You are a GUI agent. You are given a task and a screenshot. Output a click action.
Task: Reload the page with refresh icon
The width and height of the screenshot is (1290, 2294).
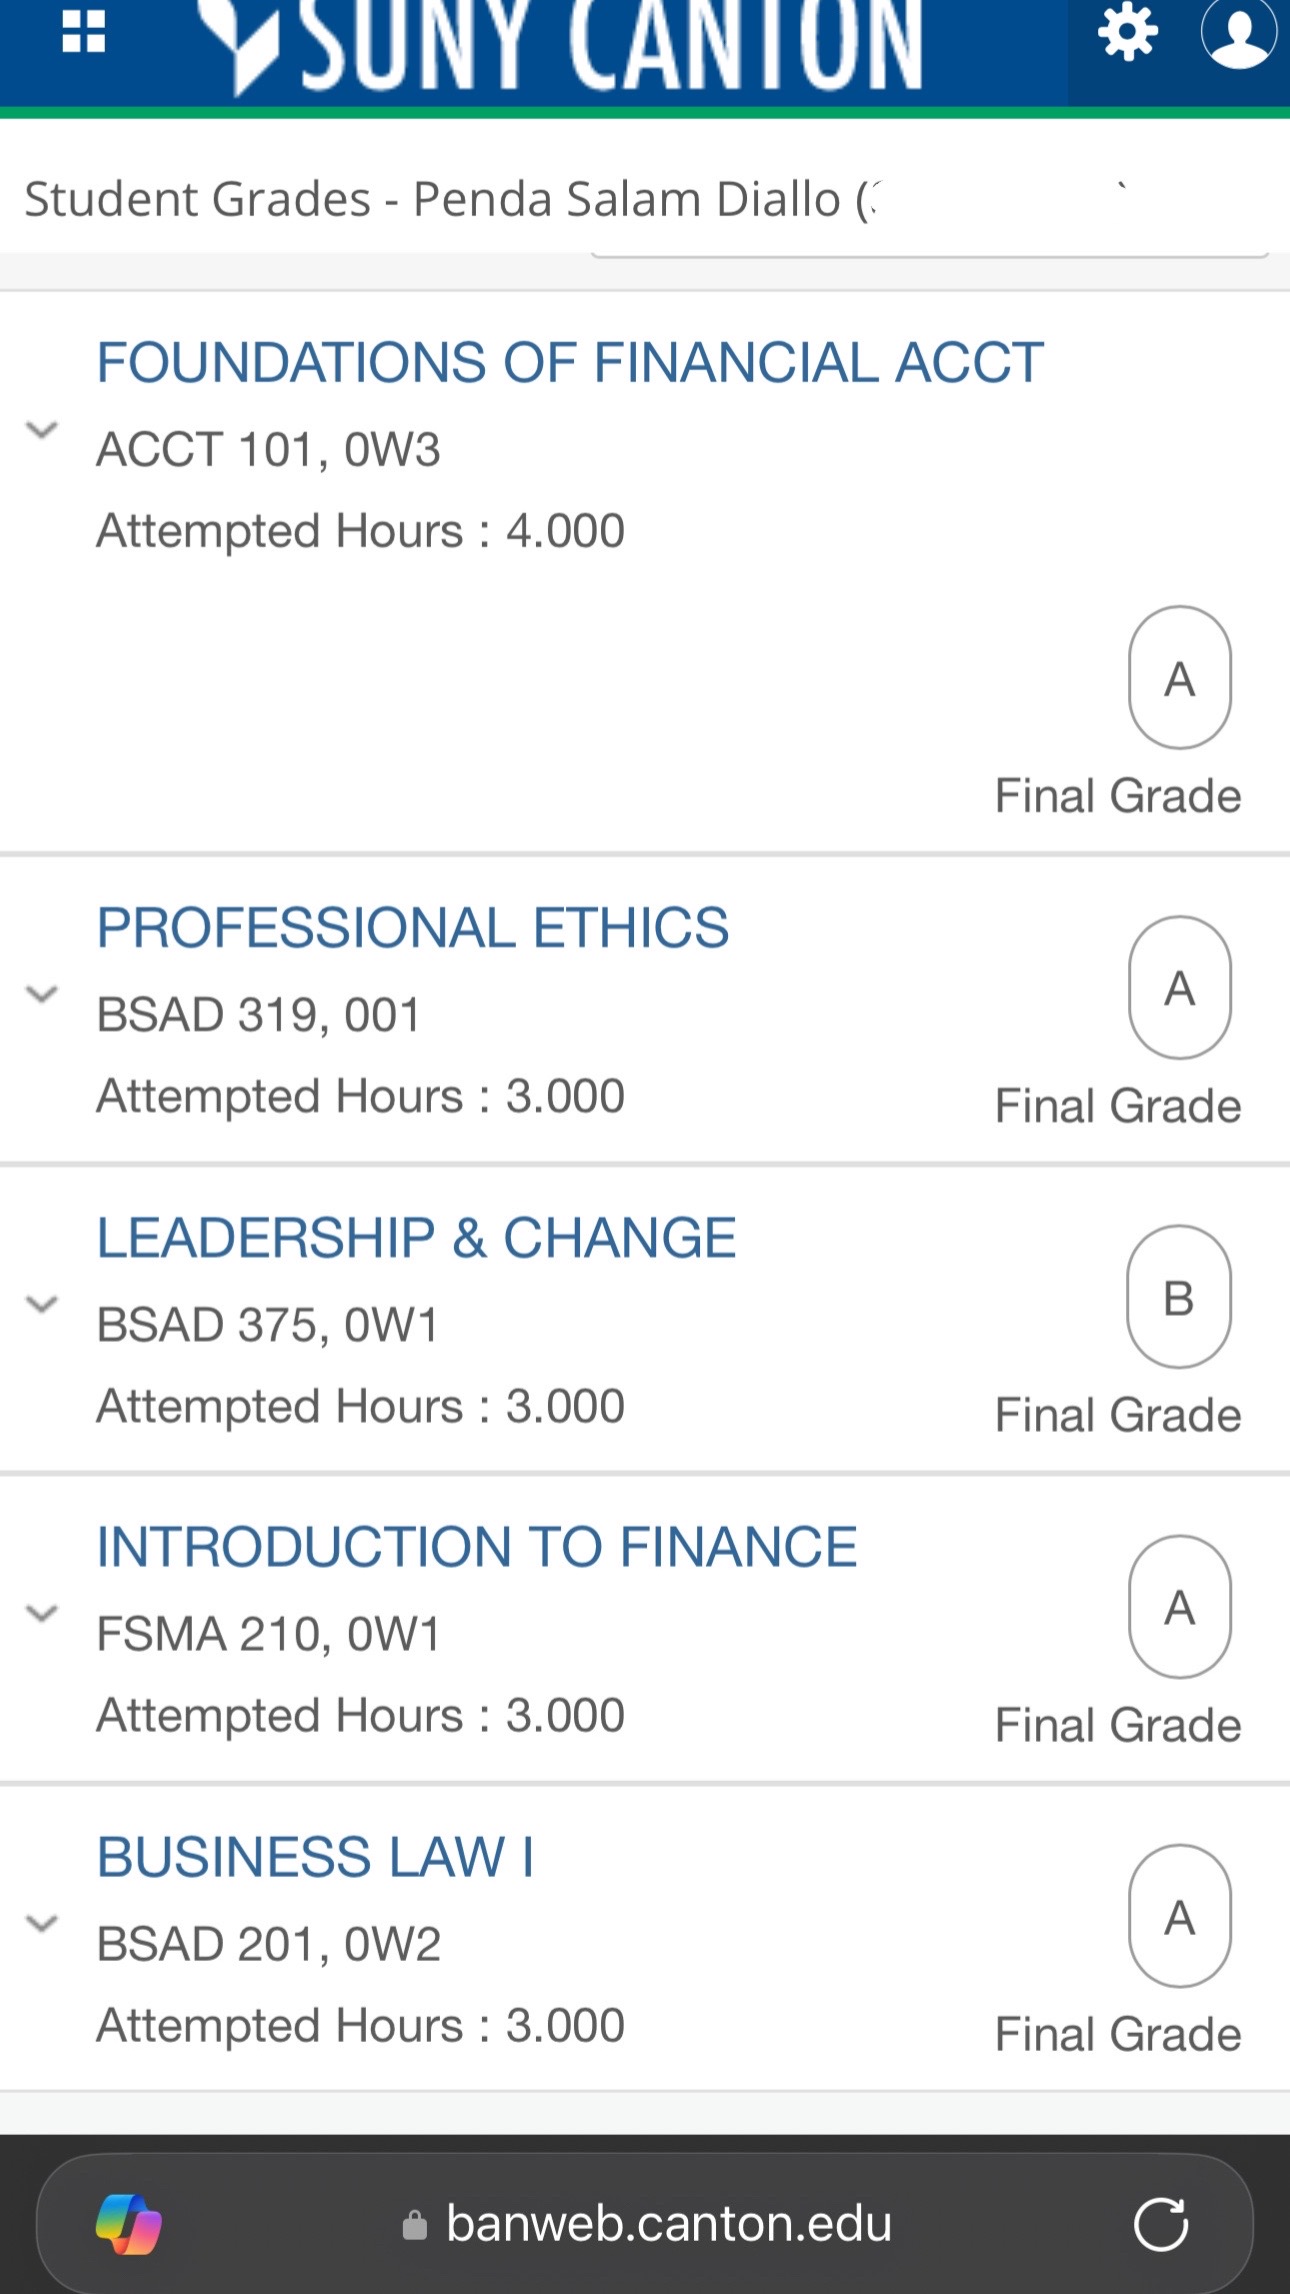click(x=1161, y=2224)
